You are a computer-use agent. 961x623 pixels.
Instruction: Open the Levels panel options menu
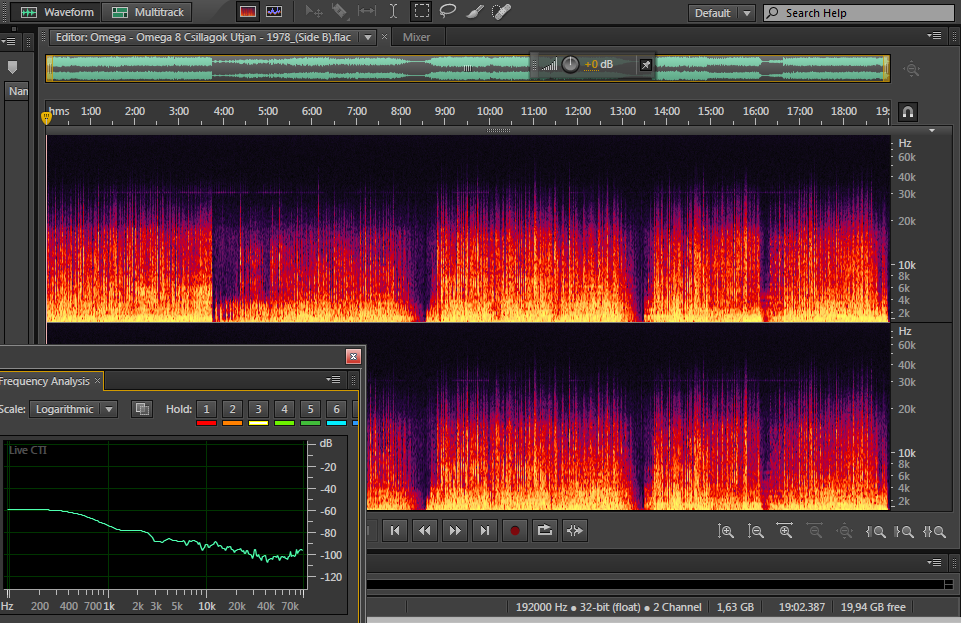coord(934,562)
